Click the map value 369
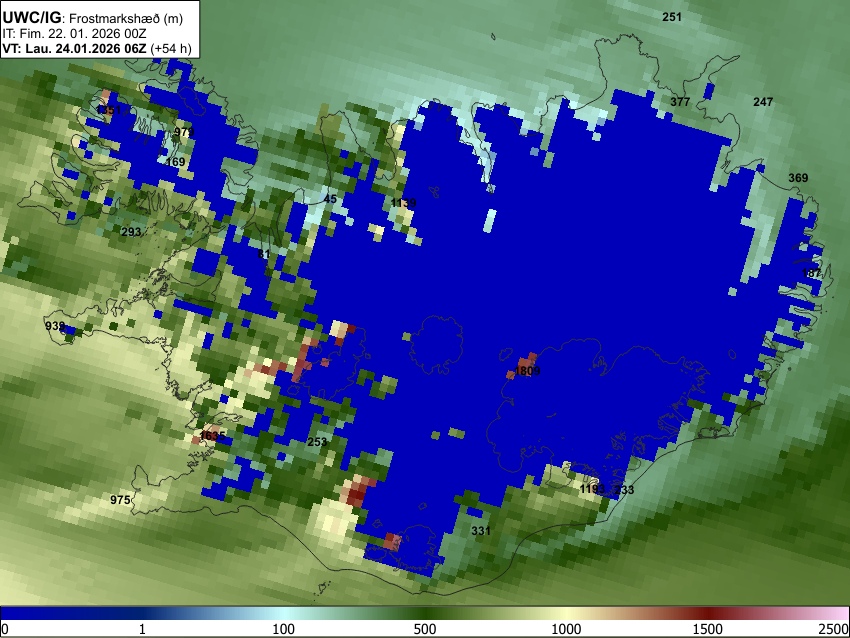The height and width of the screenshot is (638, 850). coord(798,178)
